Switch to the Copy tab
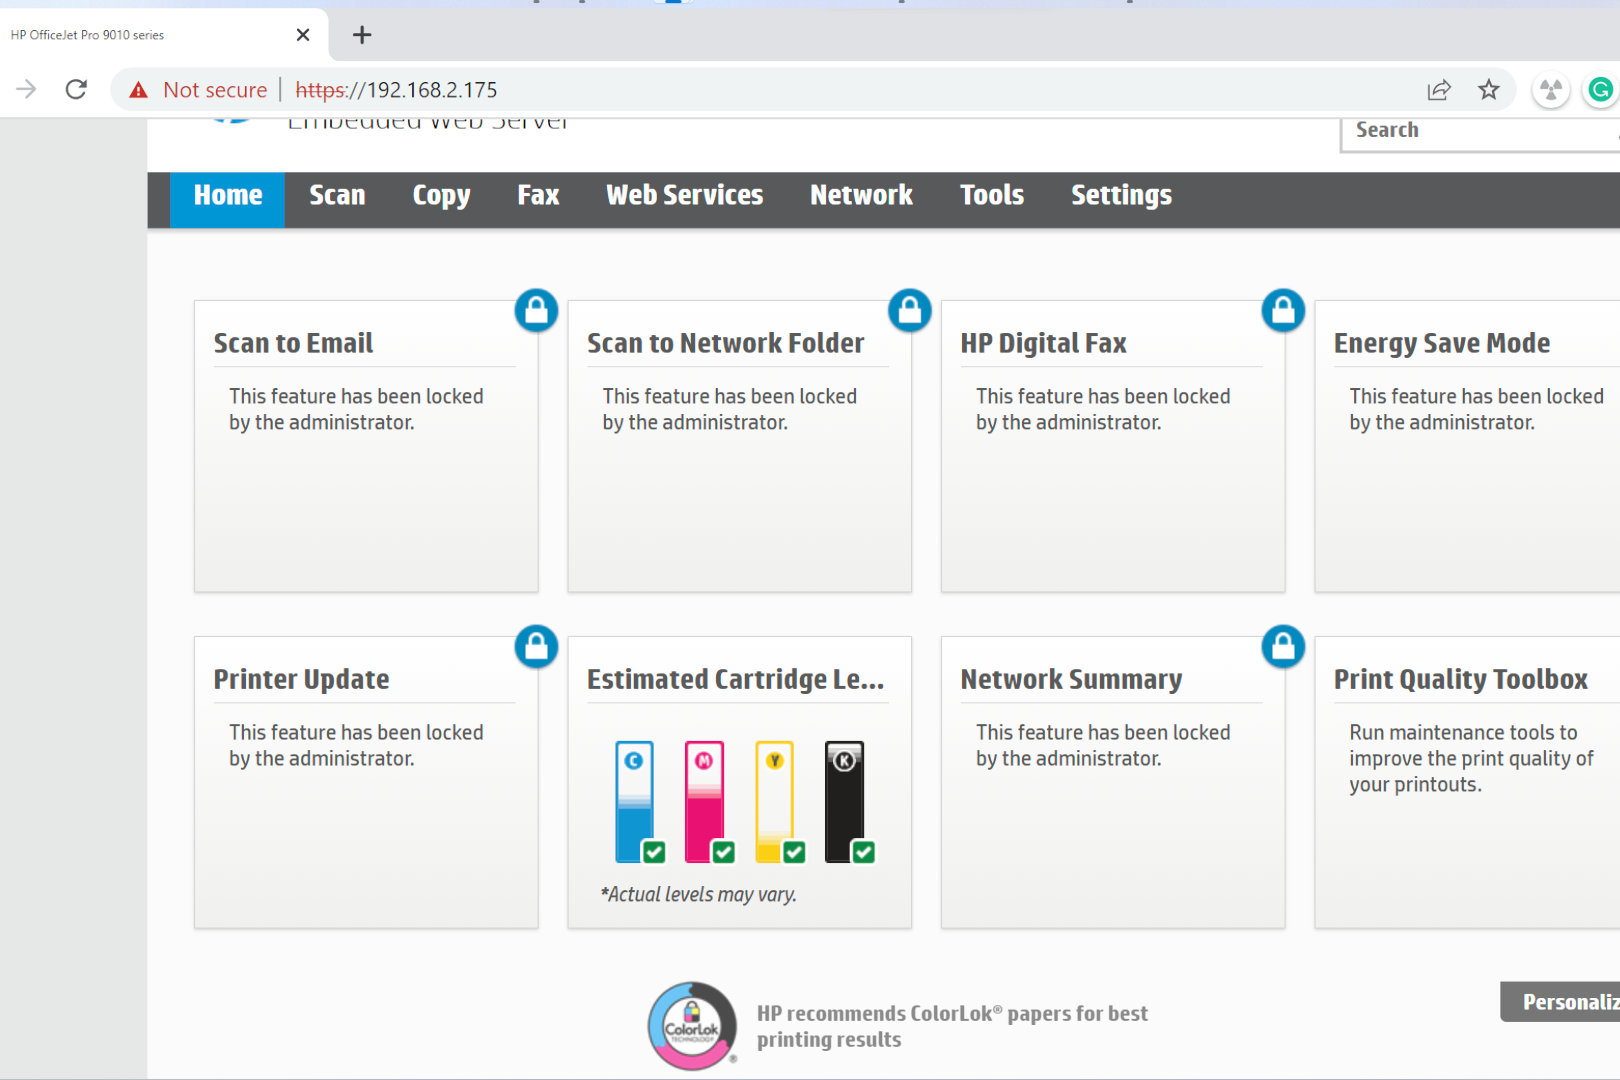1620x1080 pixels. point(441,197)
